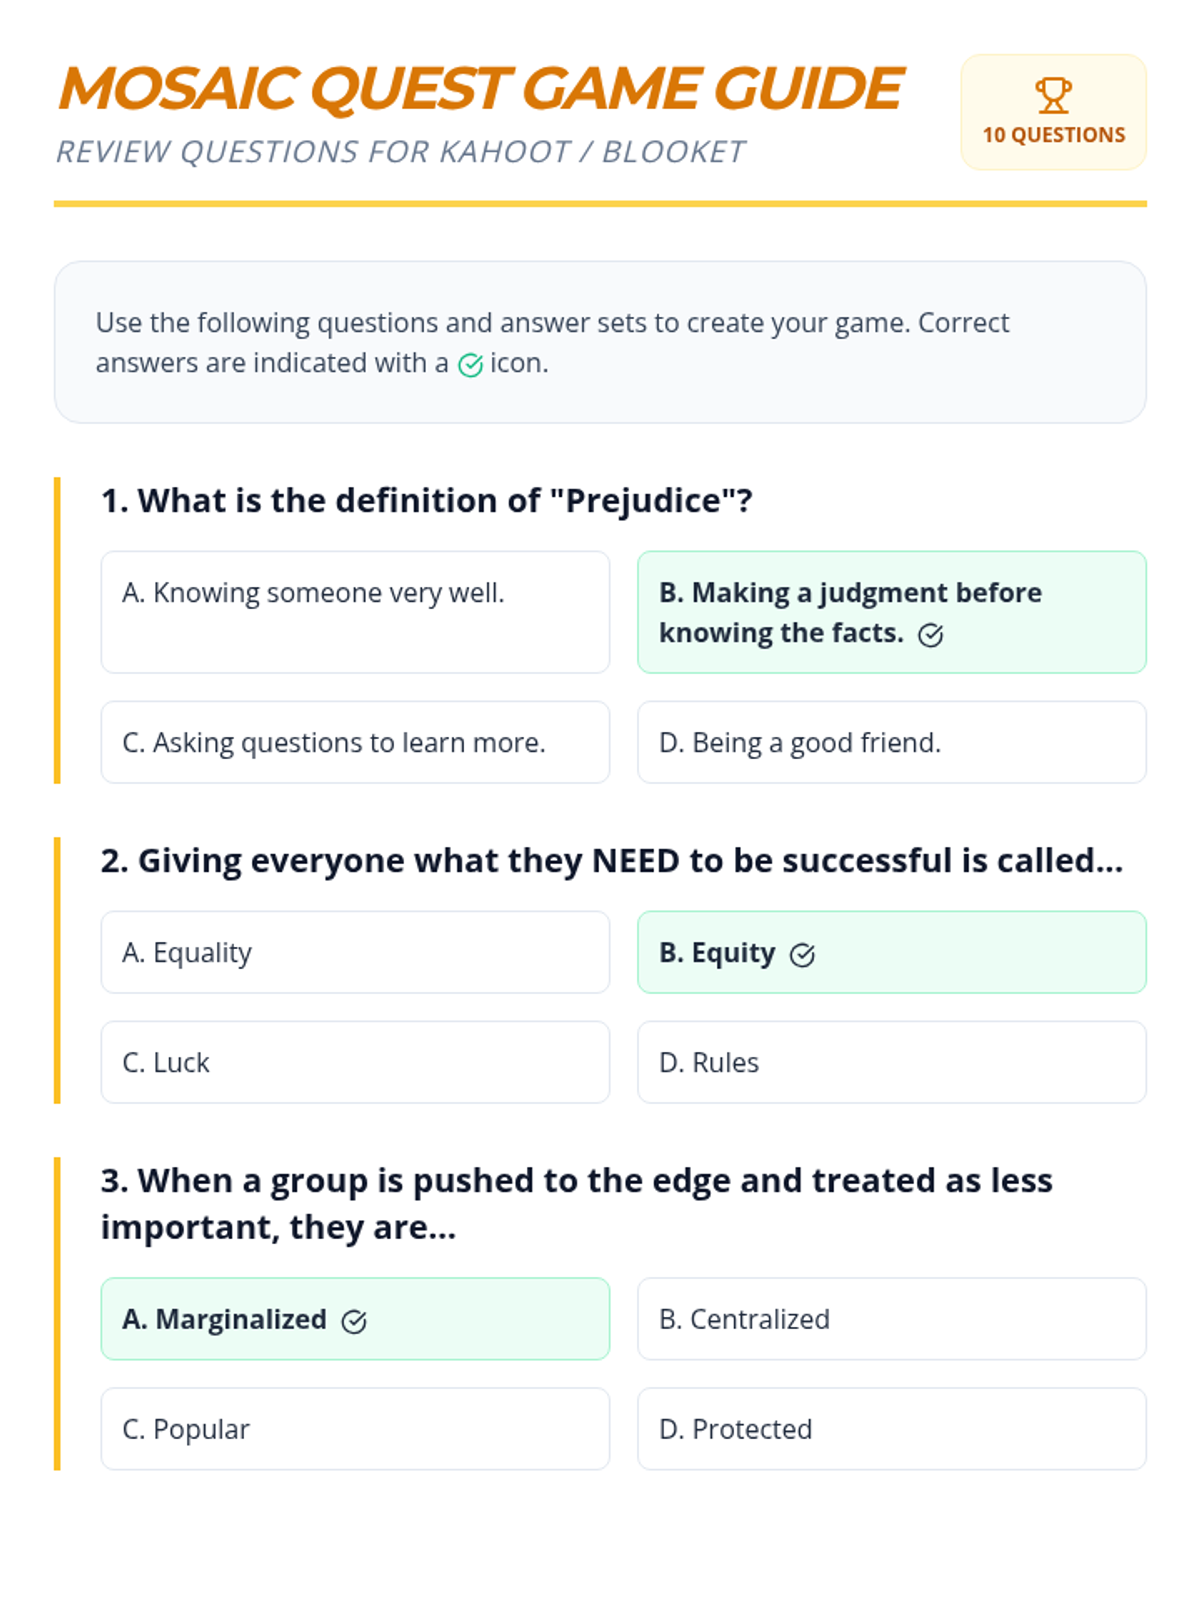1200x1600 pixels.
Task: Click the trophy icon in the badge
Action: [1053, 96]
